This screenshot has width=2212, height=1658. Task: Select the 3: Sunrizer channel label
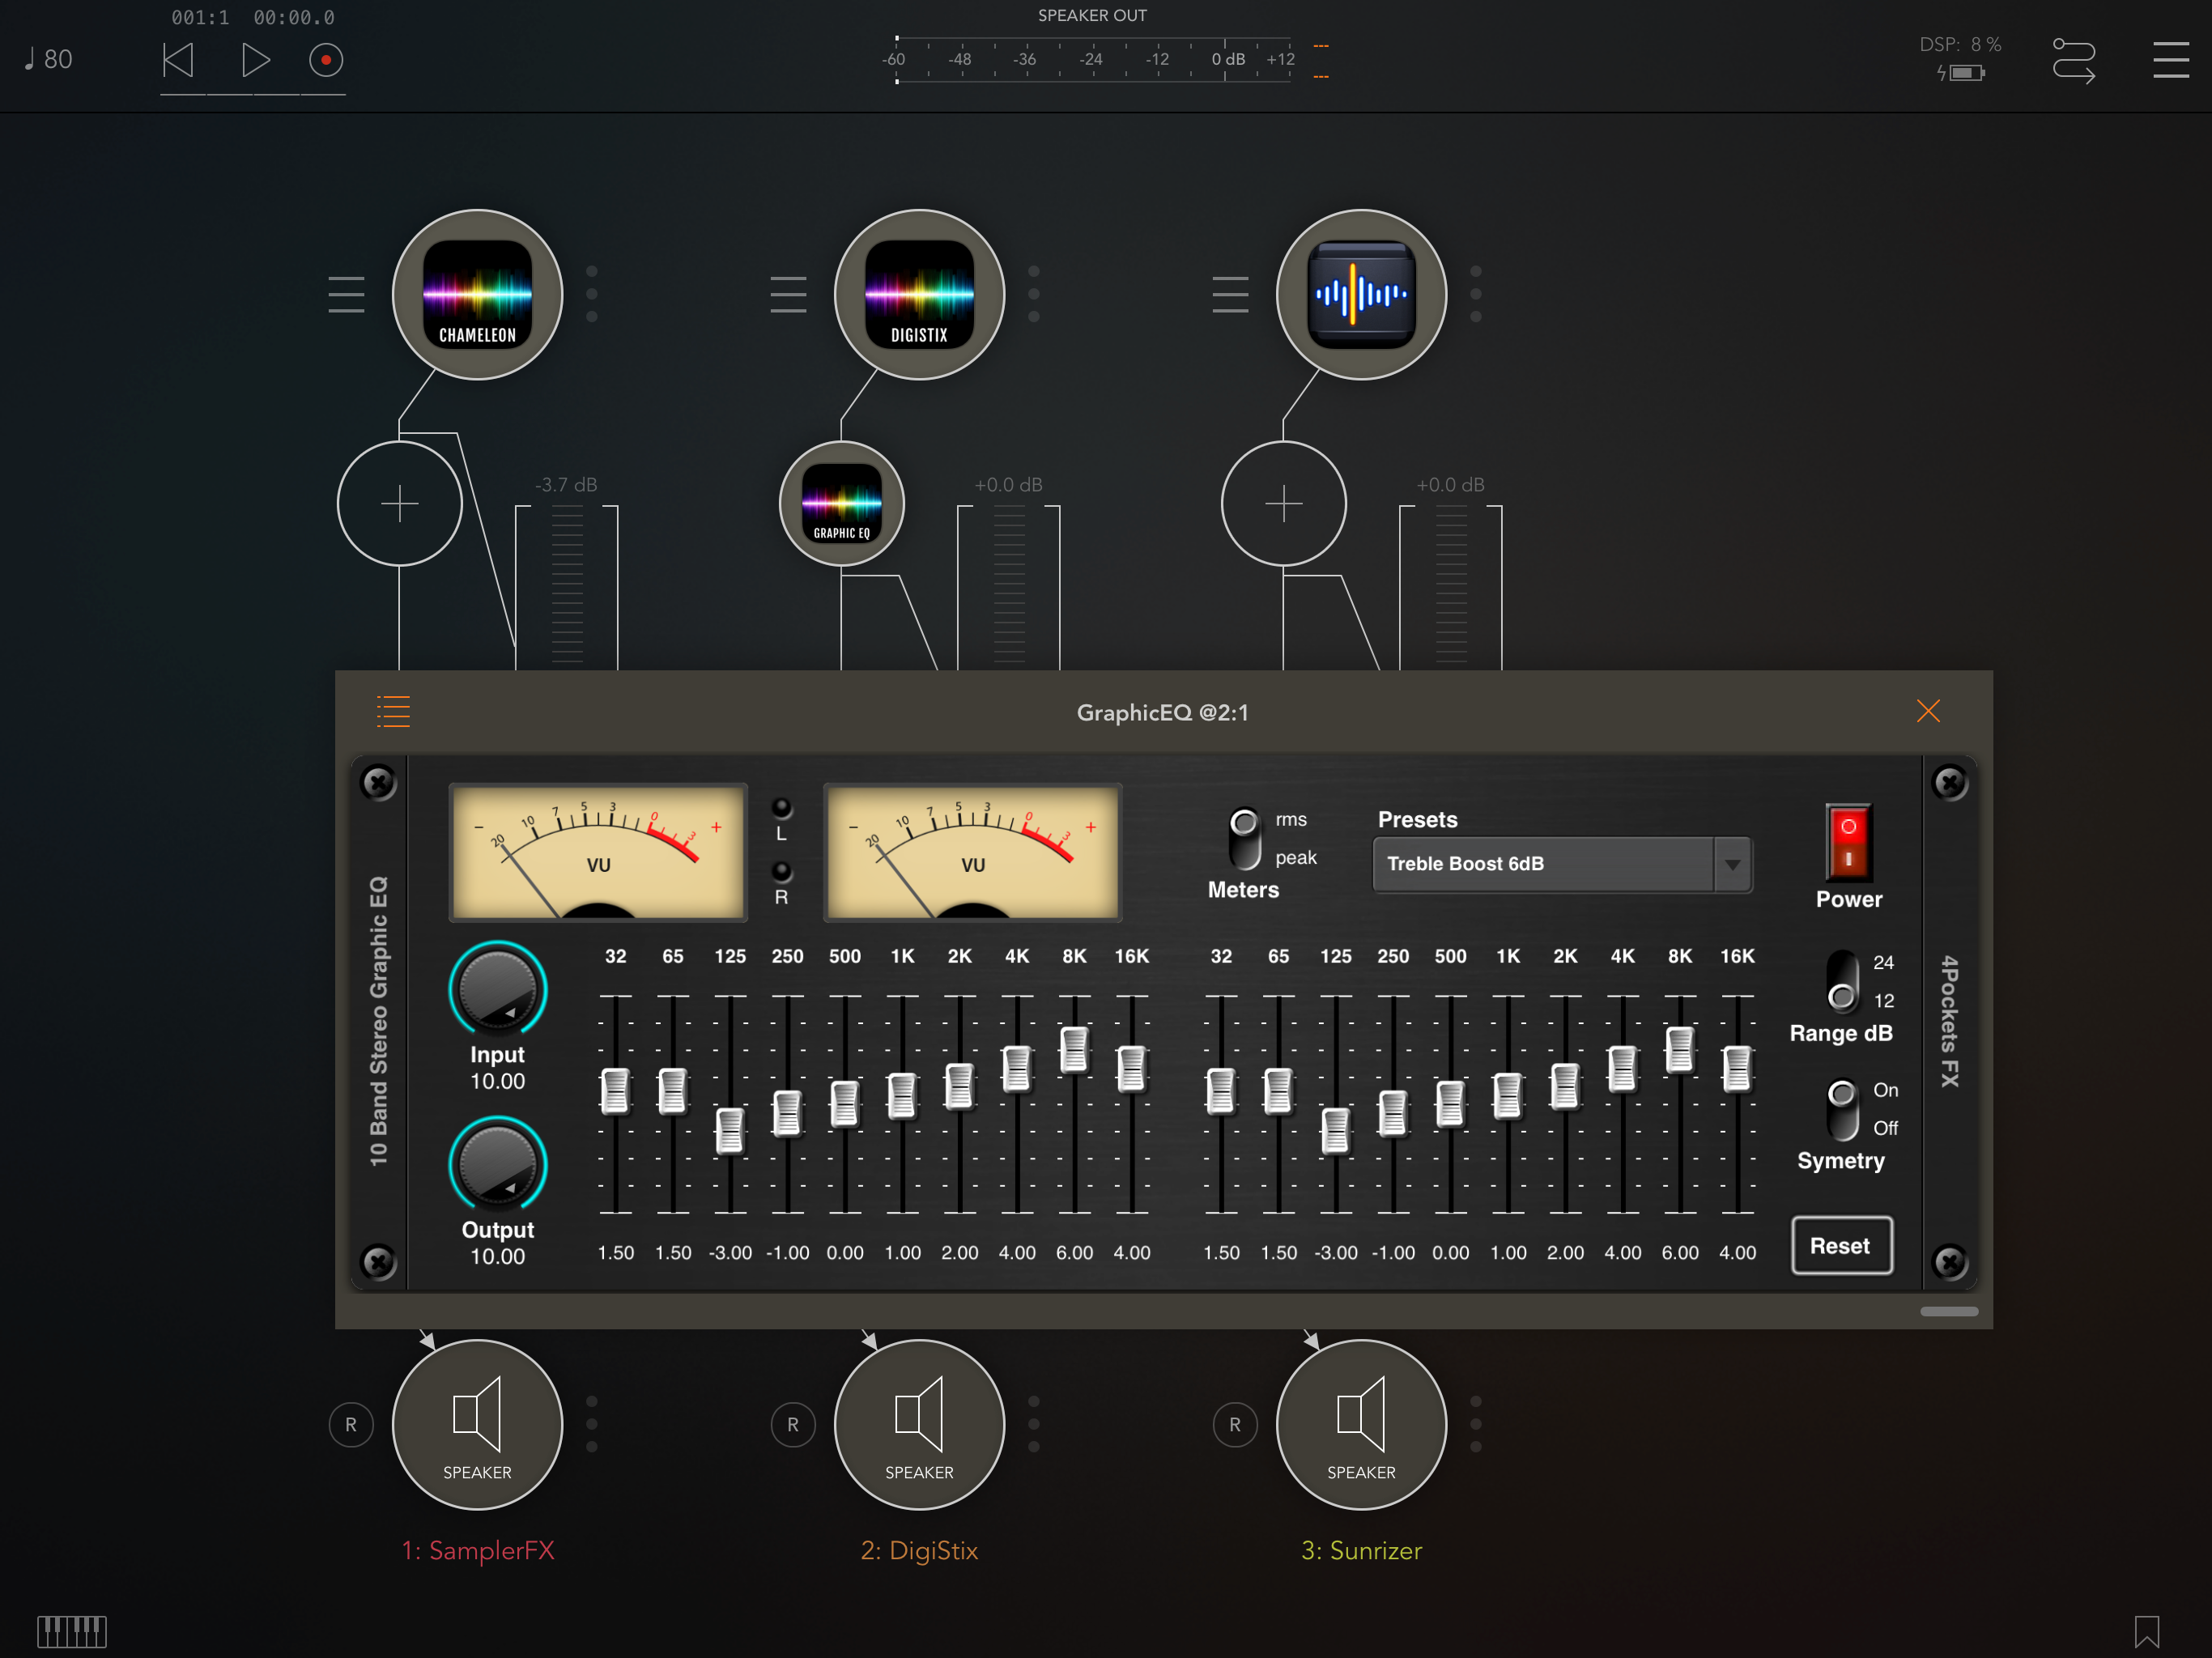tap(1361, 1550)
